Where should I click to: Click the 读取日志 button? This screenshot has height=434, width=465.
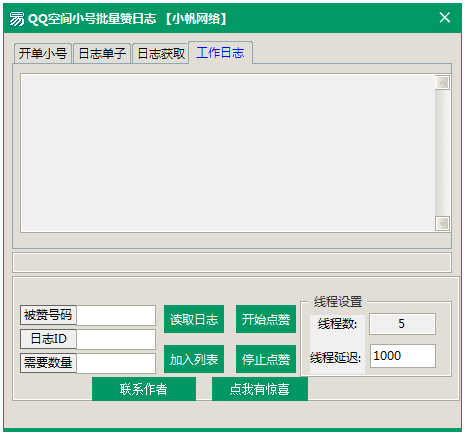pos(194,319)
